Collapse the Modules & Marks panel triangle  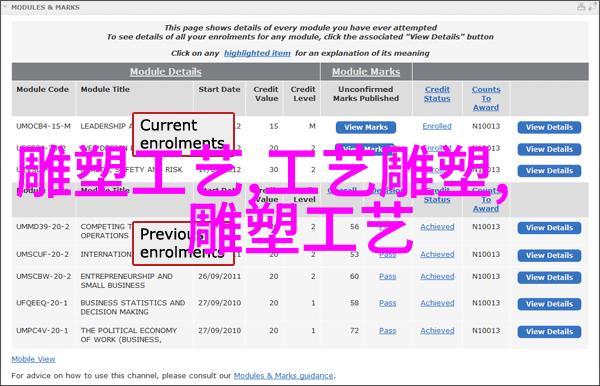tap(5, 7)
